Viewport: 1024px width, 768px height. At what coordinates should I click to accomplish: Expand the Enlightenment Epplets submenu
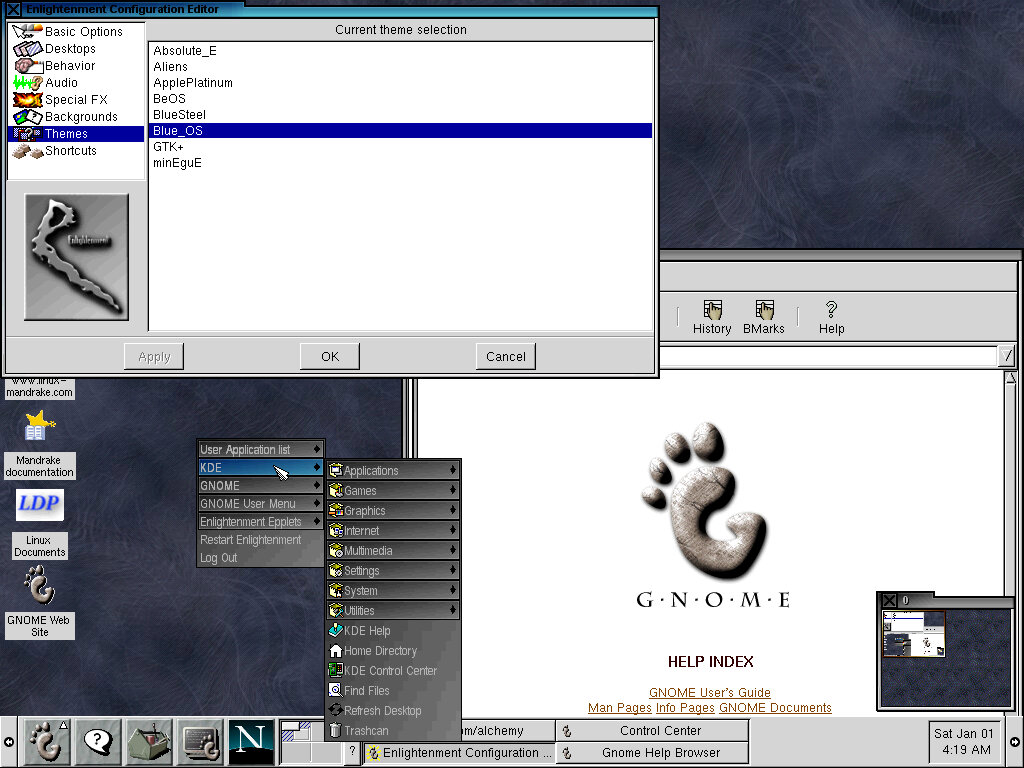[260, 522]
